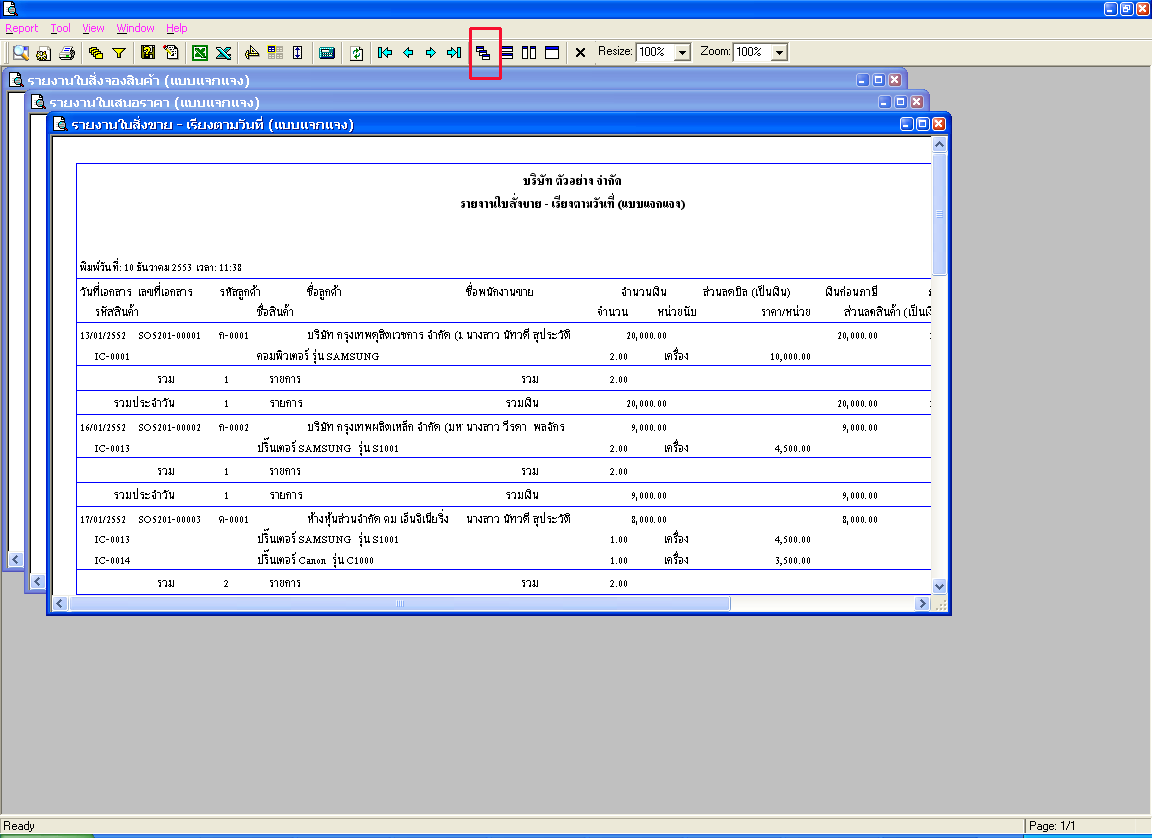
Task: Tile windows vertically icon
Action: pyautogui.click(x=529, y=52)
